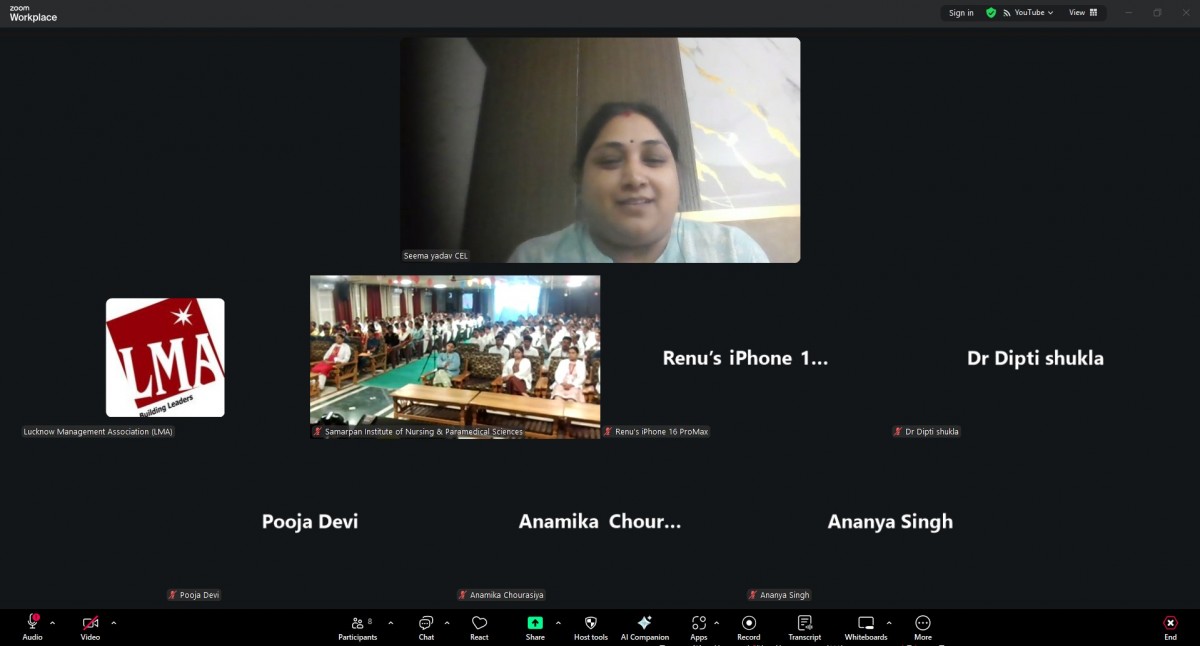This screenshot has height=646, width=1200.
Task: Open Host tools shield icon
Action: click(590, 625)
